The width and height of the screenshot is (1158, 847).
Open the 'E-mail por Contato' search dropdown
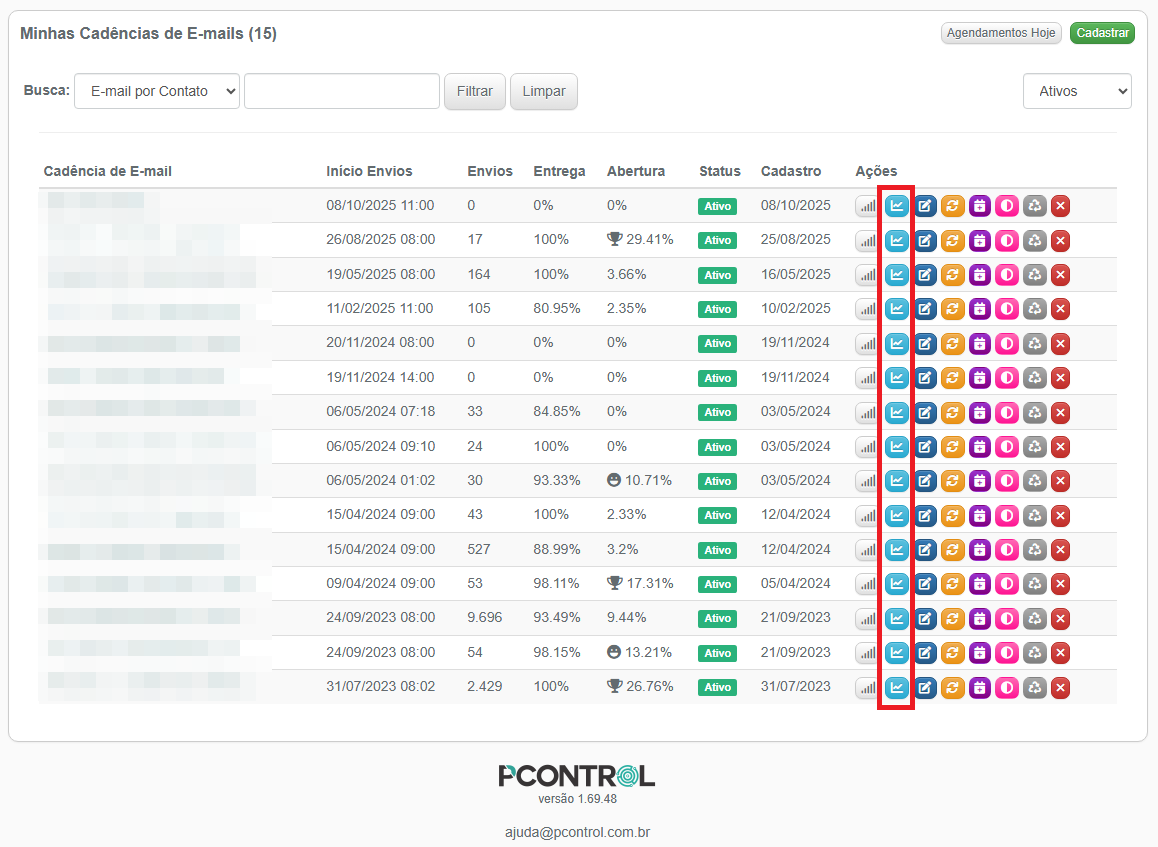tap(157, 91)
